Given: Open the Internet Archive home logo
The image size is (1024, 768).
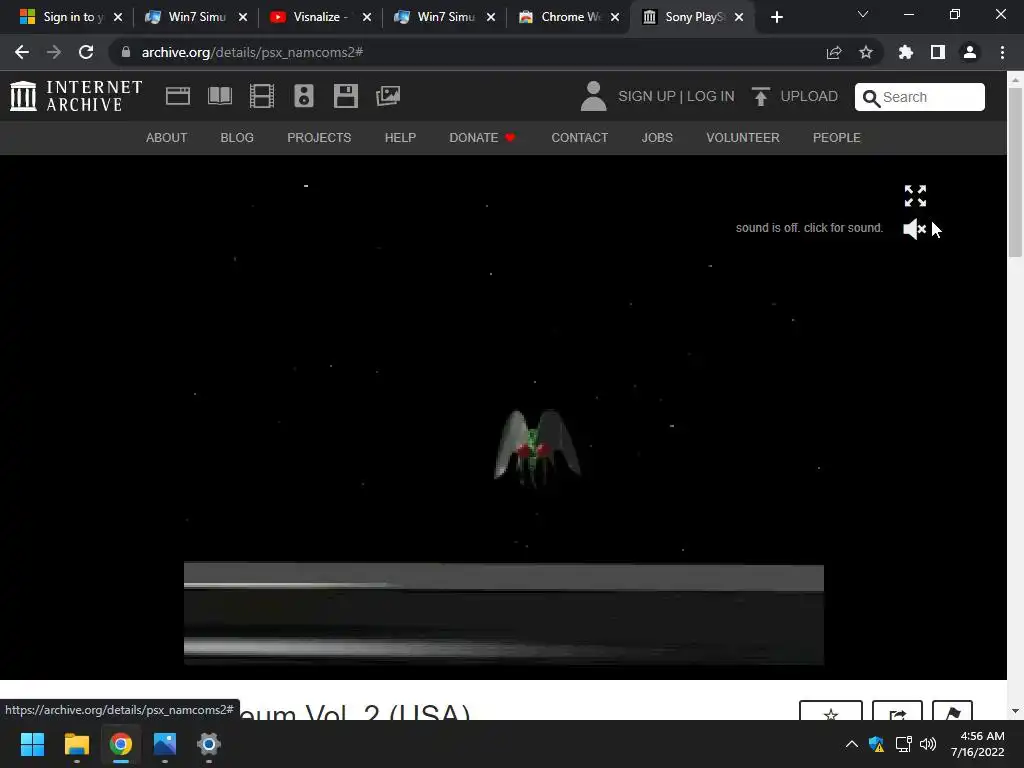Looking at the screenshot, I should 76,96.
